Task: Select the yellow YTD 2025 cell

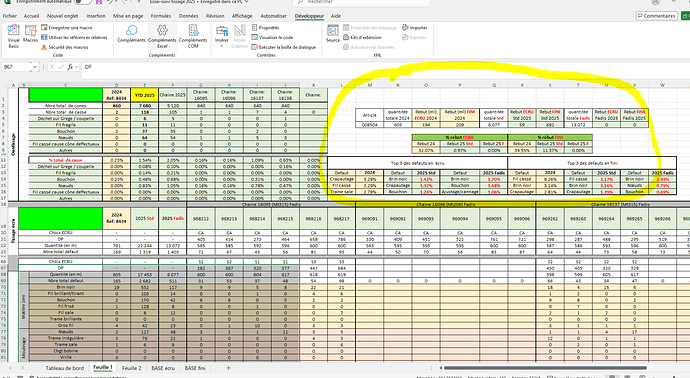Action: tap(145, 95)
